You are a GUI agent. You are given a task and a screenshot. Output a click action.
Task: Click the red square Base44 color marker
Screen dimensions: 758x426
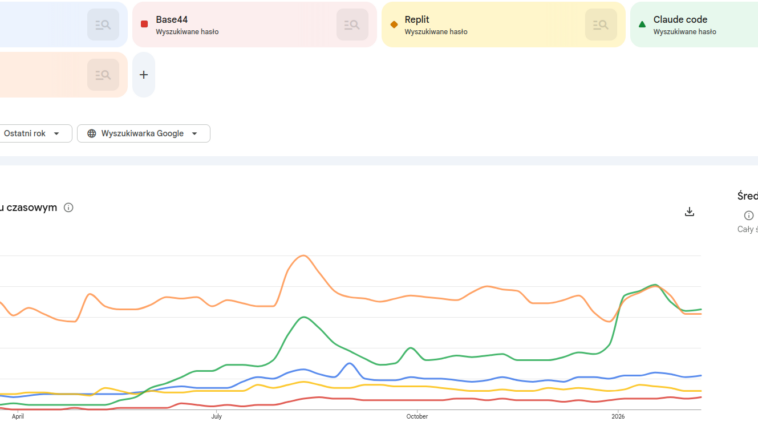coord(145,23)
